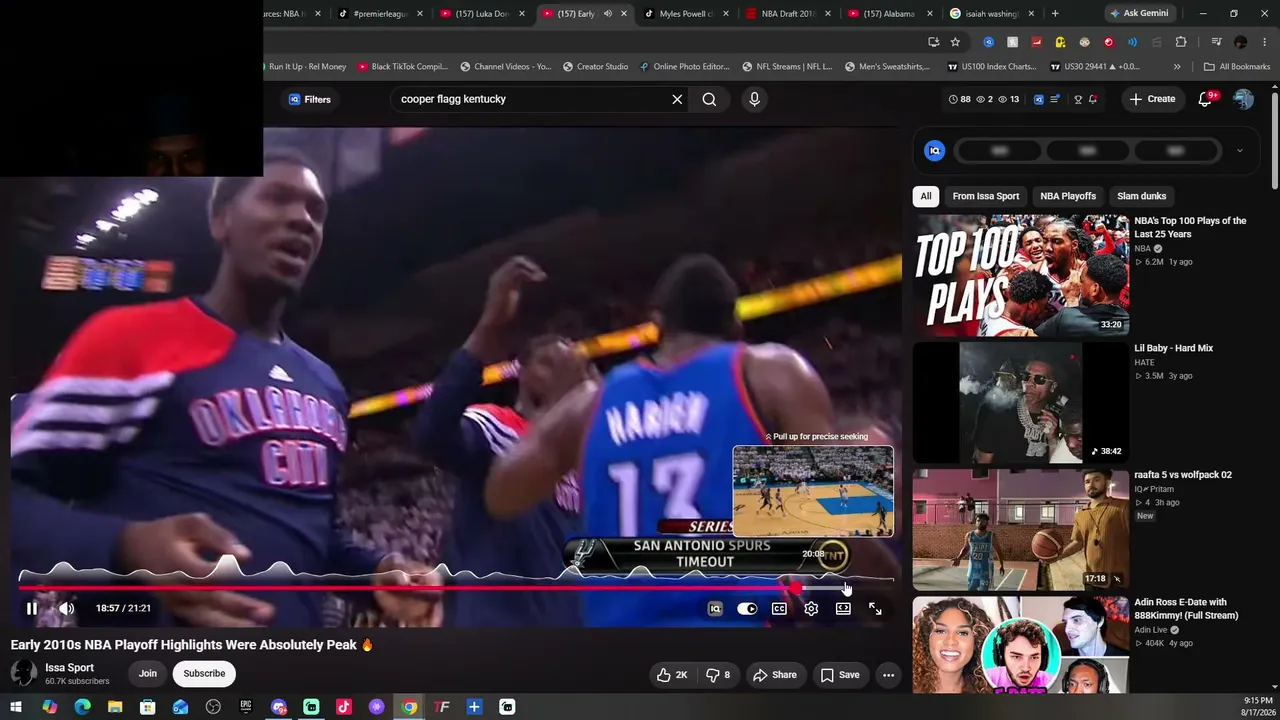Select the All filter chip
The width and height of the screenshot is (1280, 720).
926,196
